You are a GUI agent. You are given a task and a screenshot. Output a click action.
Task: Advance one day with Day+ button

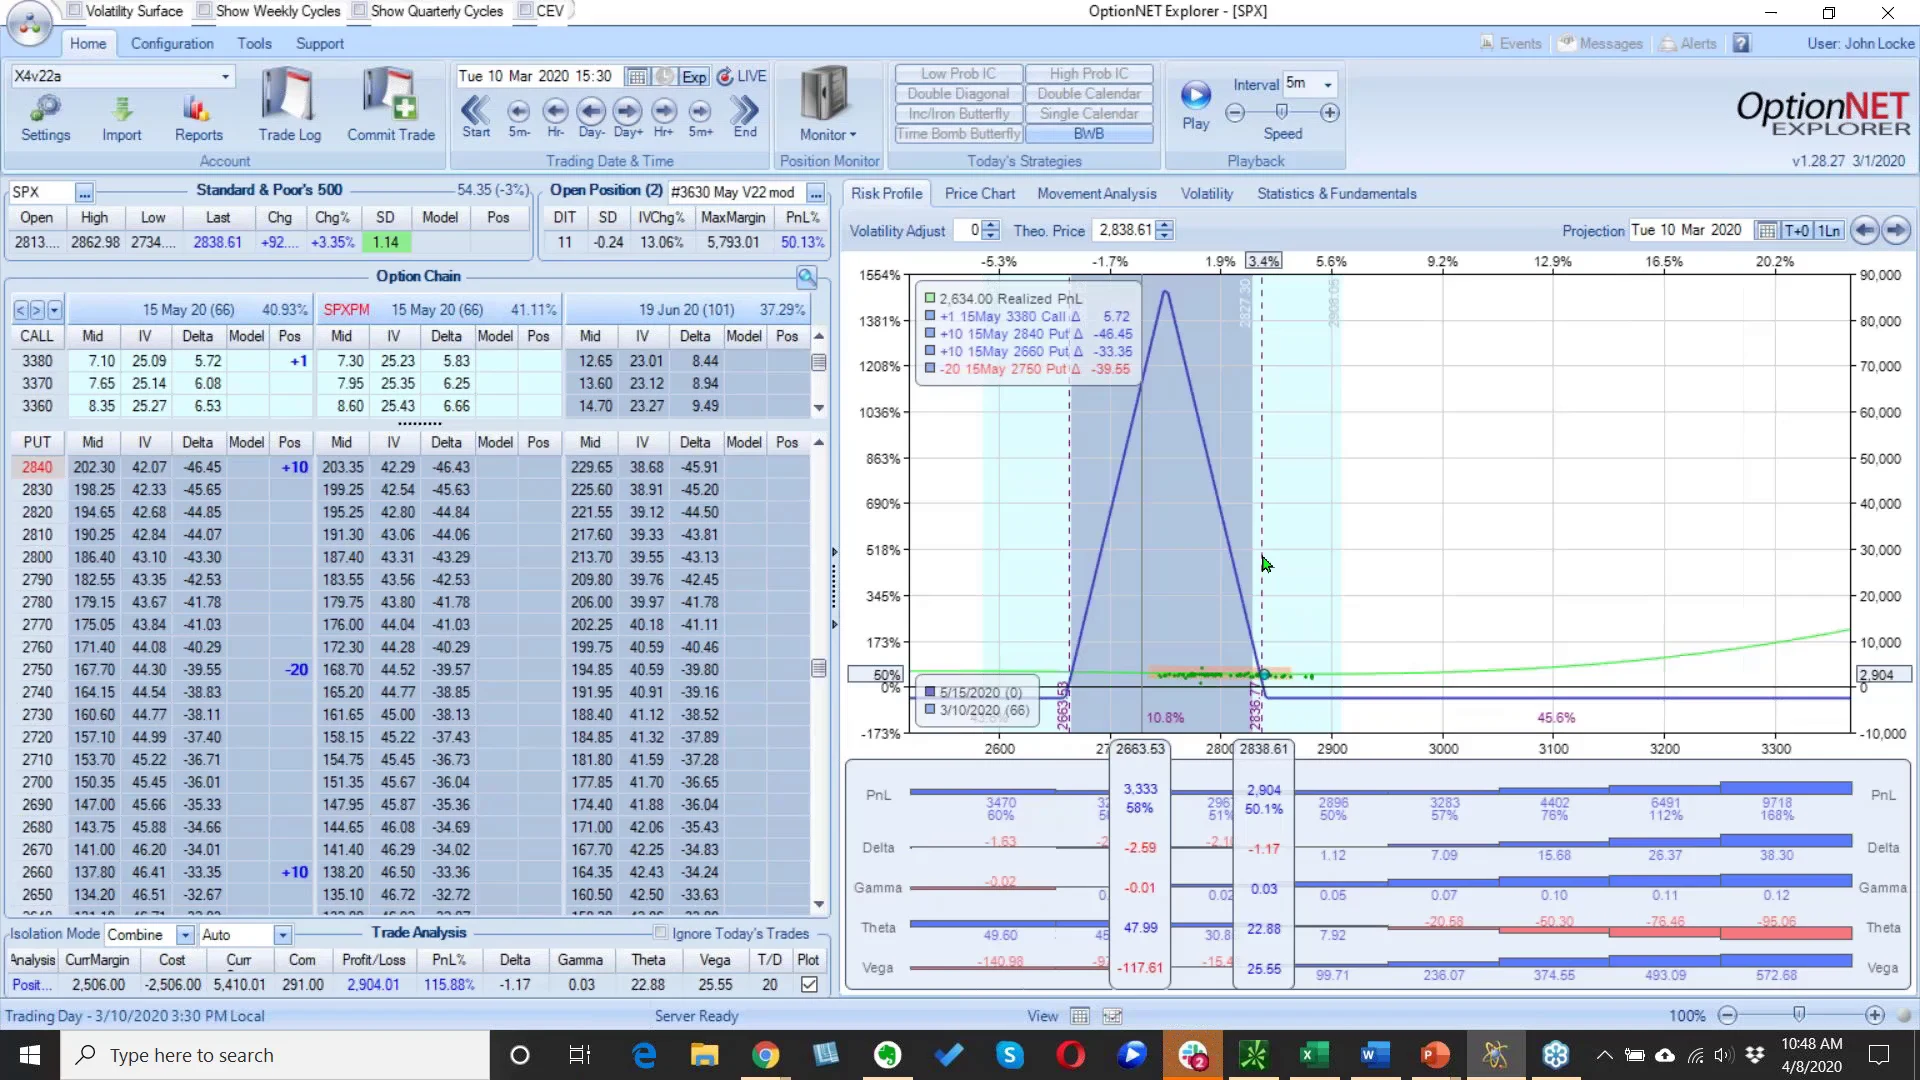click(x=628, y=116)
